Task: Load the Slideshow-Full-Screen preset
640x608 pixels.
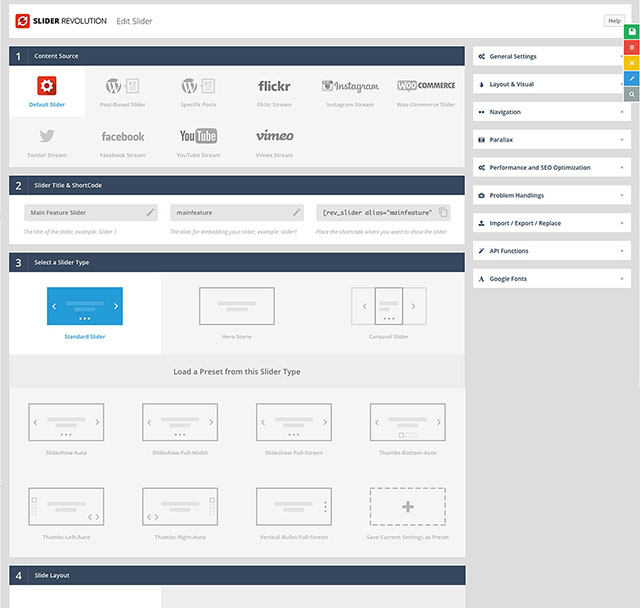Action: click(294, 428)
